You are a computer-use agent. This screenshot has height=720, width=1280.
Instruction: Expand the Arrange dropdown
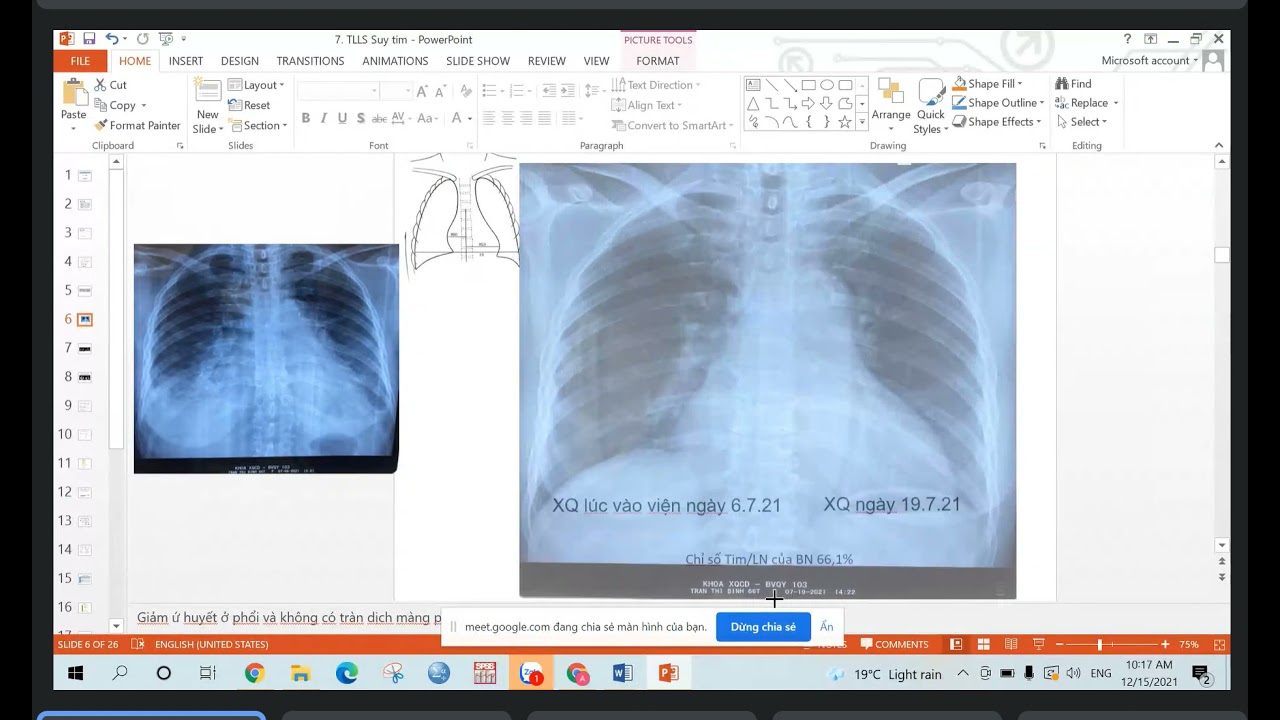tap(890, 105)
